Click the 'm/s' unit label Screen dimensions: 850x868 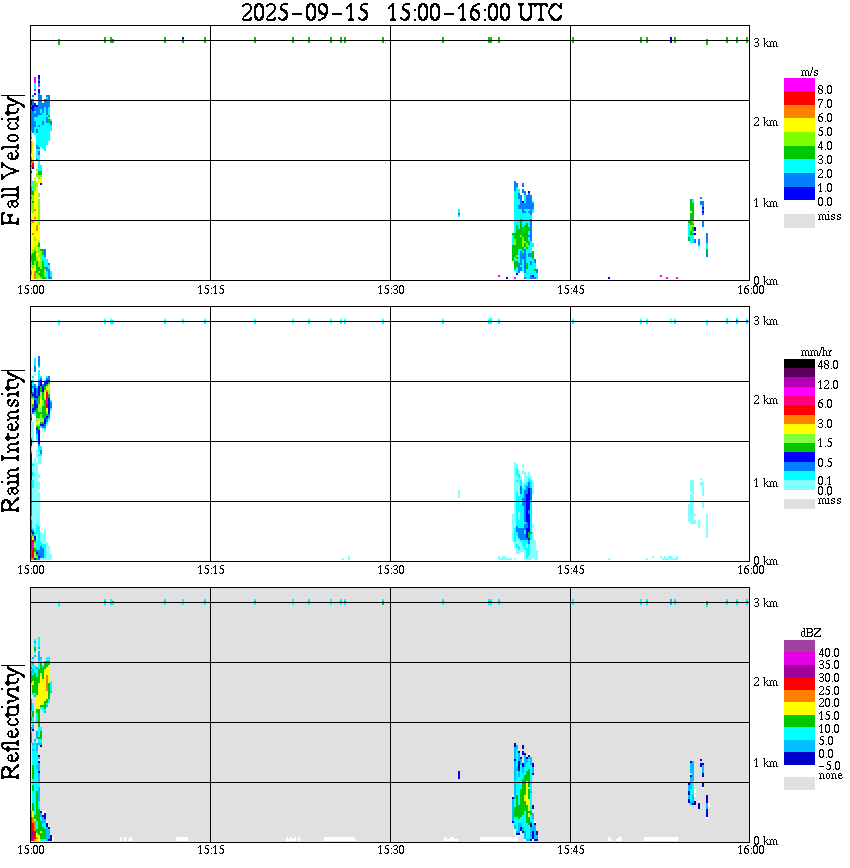[x=810, y=73]
